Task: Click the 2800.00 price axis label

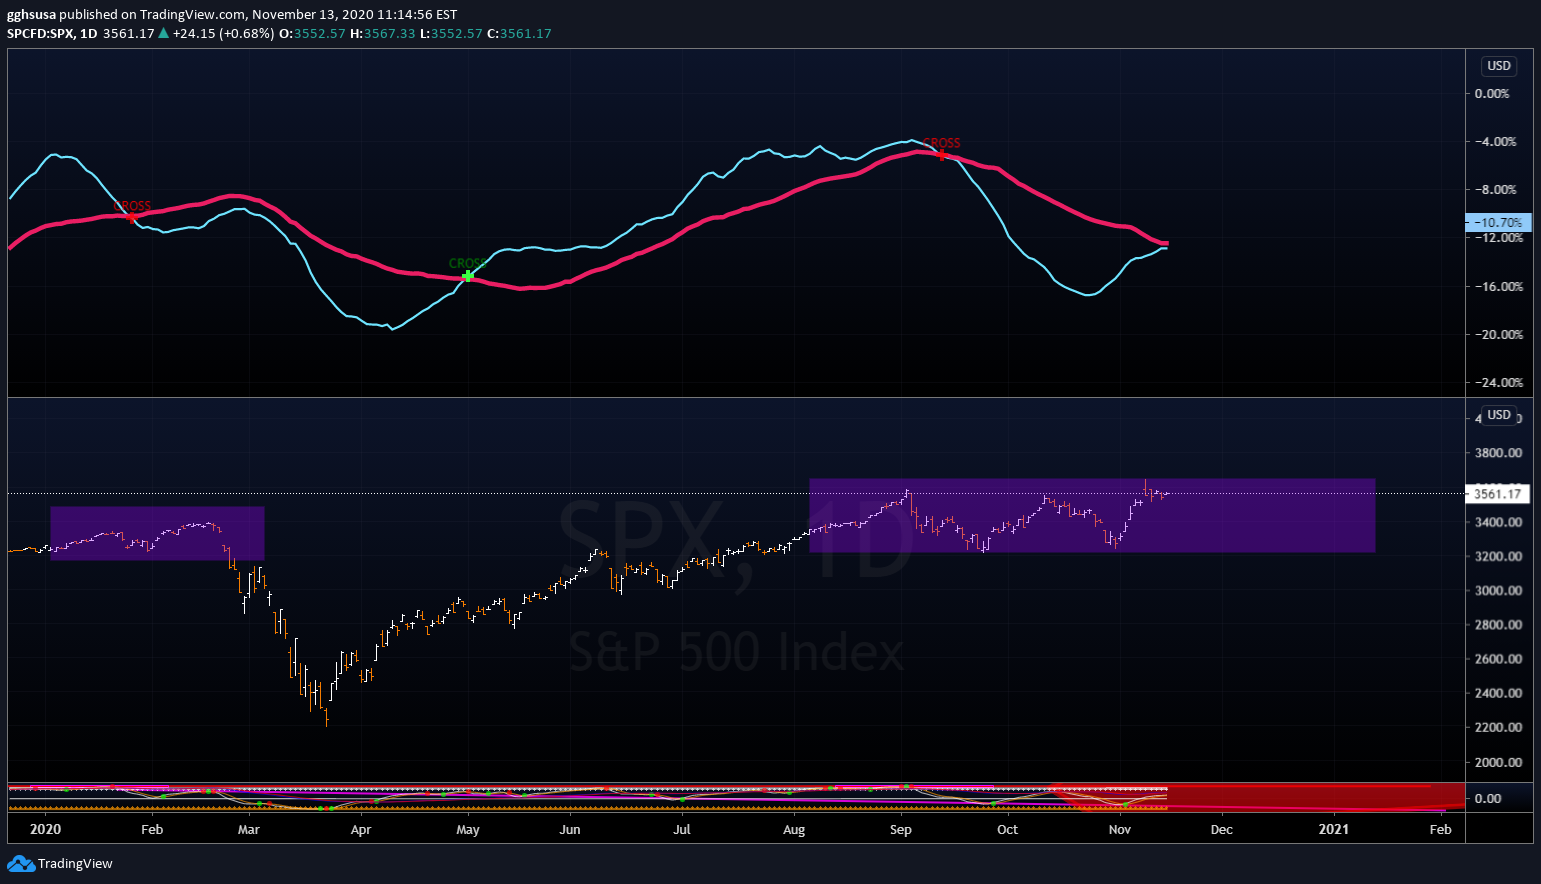Action: 1499,625
